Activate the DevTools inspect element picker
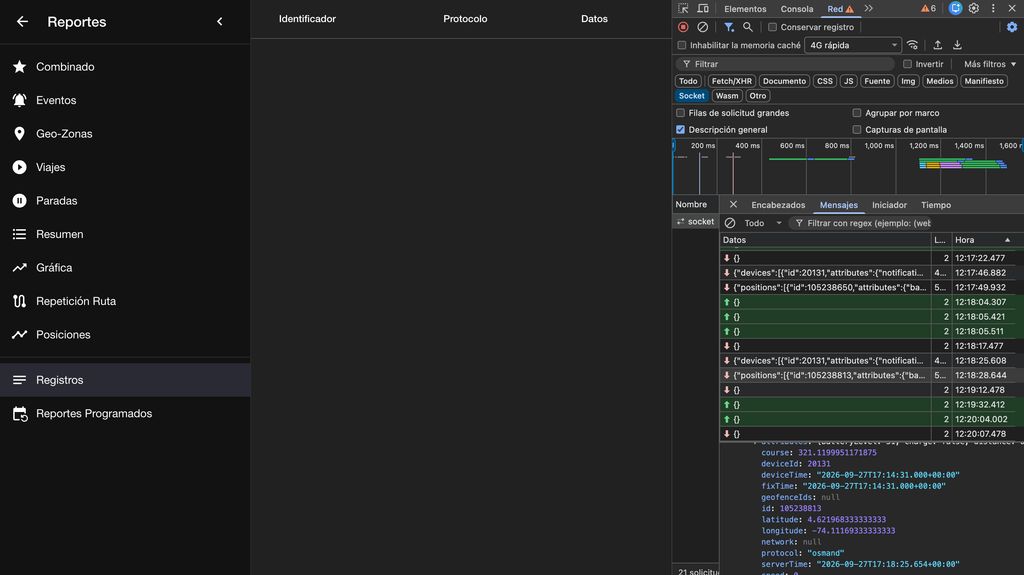Viewport: 1024px width, 575px height. coord(683,8)
